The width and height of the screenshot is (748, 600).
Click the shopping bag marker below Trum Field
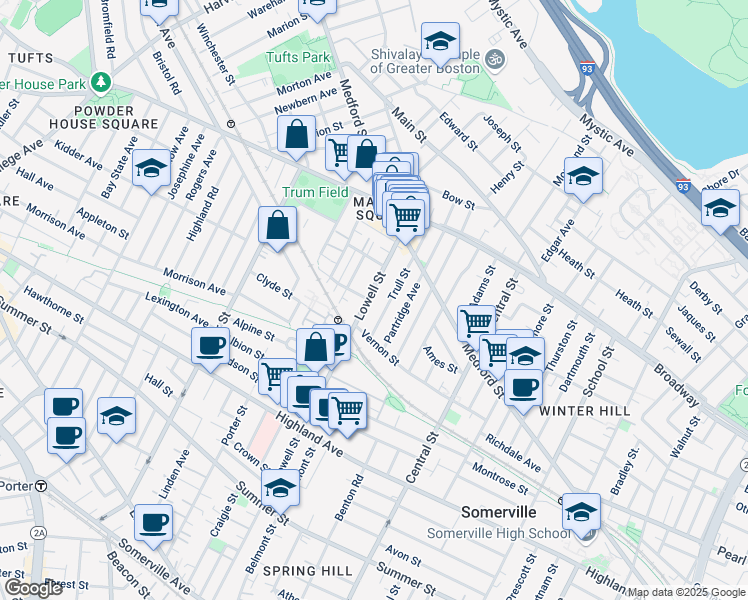coord(278,228)
